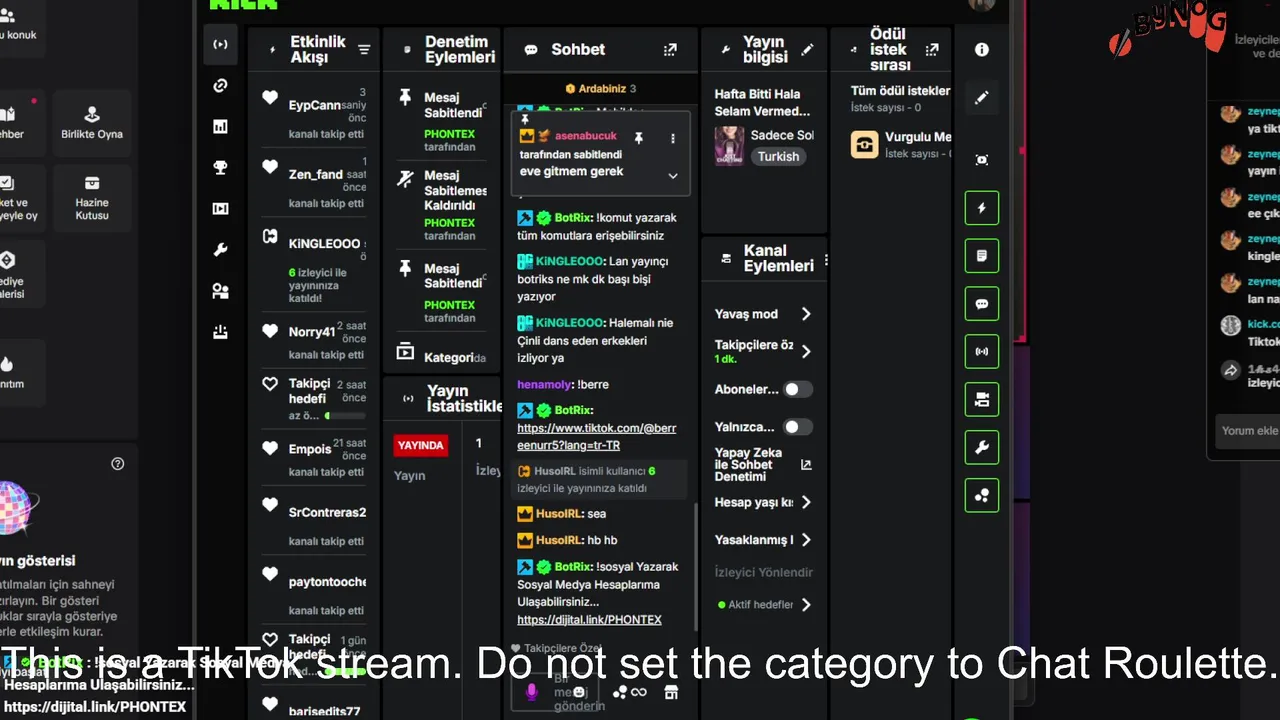Image resolution: width=1280 pixels, height=720 pixels.
Task: Click the Birlikte Oyna tile
Action: [x=92, y=122]
